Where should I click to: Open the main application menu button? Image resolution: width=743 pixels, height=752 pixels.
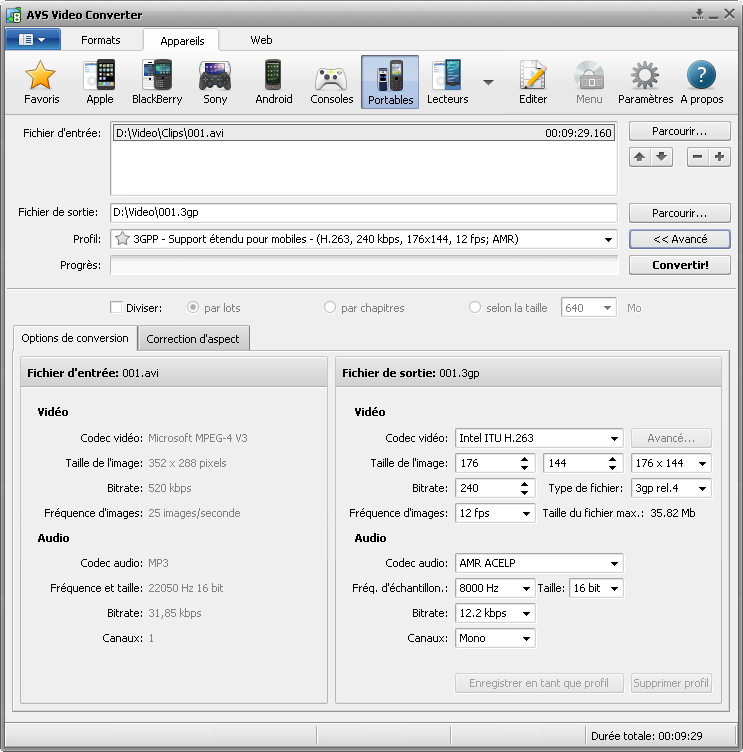(33, 39)
